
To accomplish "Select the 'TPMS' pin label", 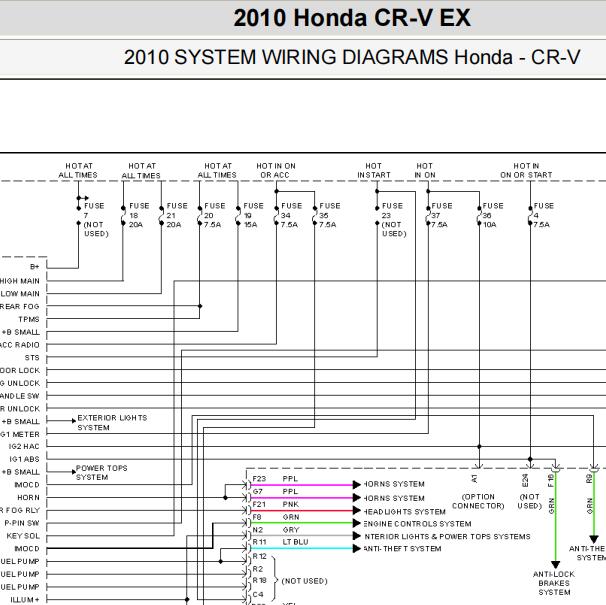I will (x=29, y=319).
